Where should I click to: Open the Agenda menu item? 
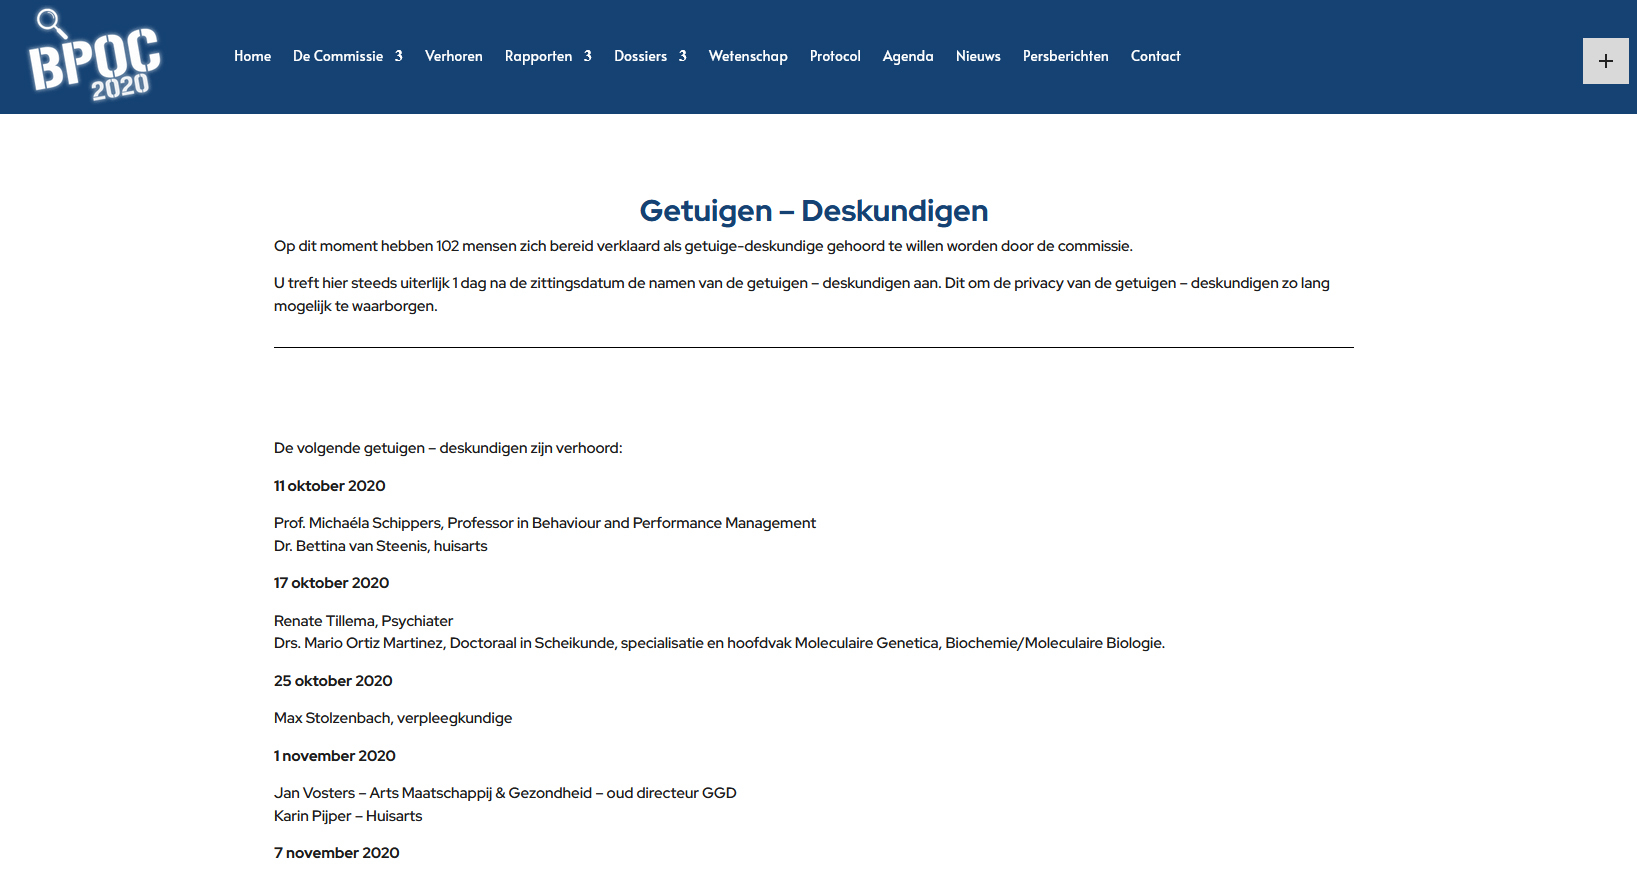click(907, 56)
